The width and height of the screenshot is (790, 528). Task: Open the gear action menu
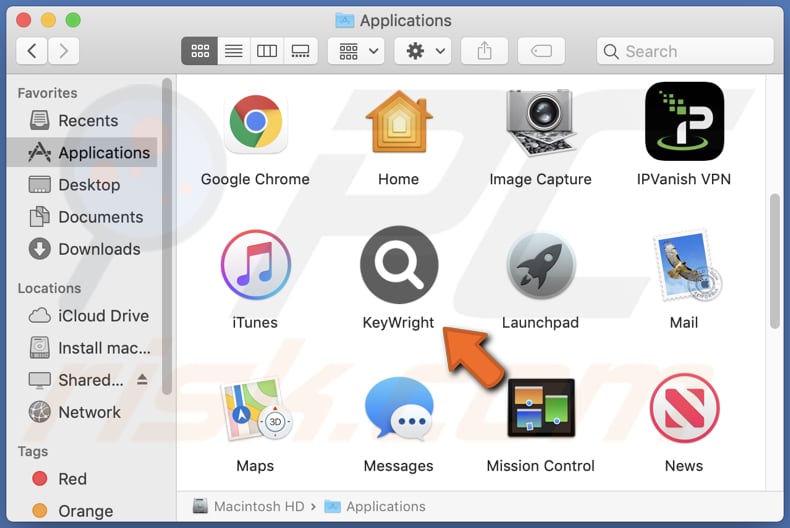423,51
